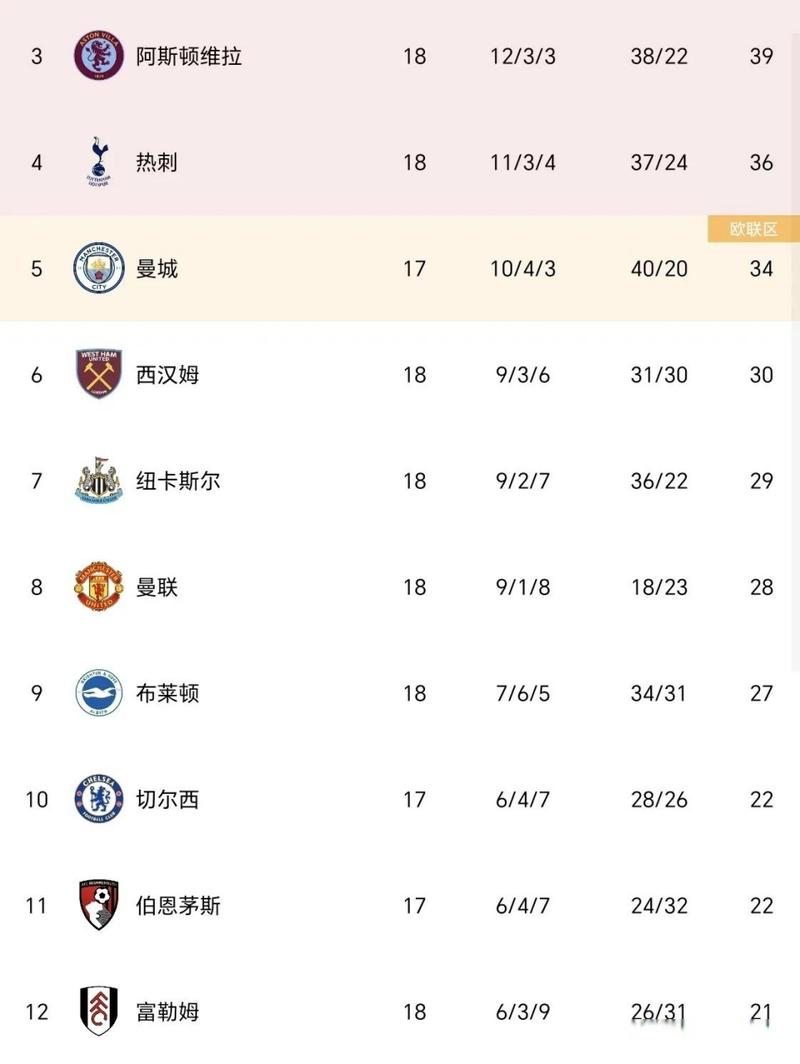Click the 富勒姆 team name
This screenshot has width=800, height=1064.
pos(168,1012)
